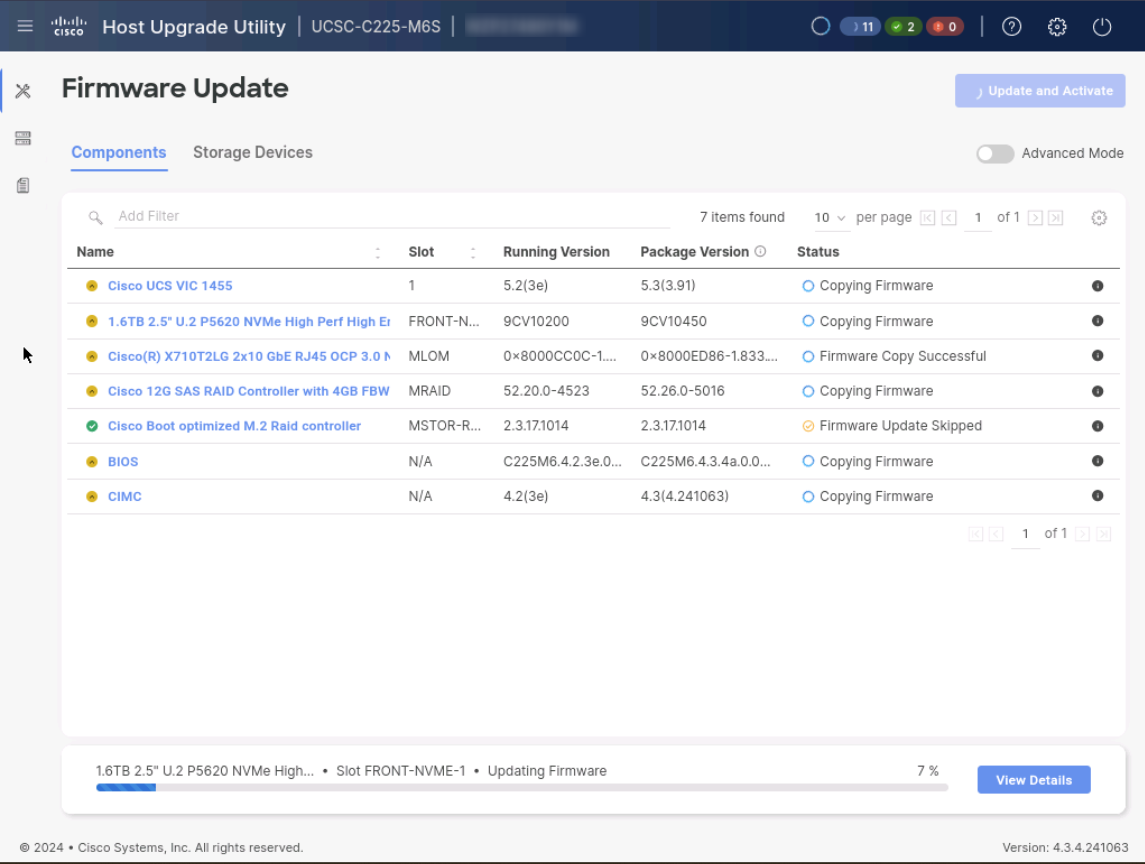Click the Package Version info icon
This screenshot has width=1145, height=864.
[760, 251]
